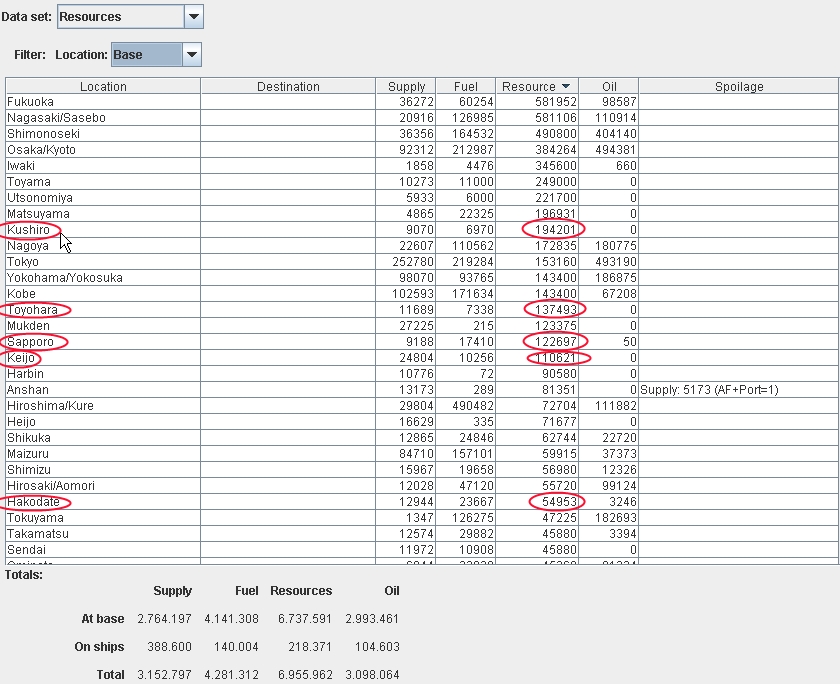Select the Iwaki location

pos(21,166)
